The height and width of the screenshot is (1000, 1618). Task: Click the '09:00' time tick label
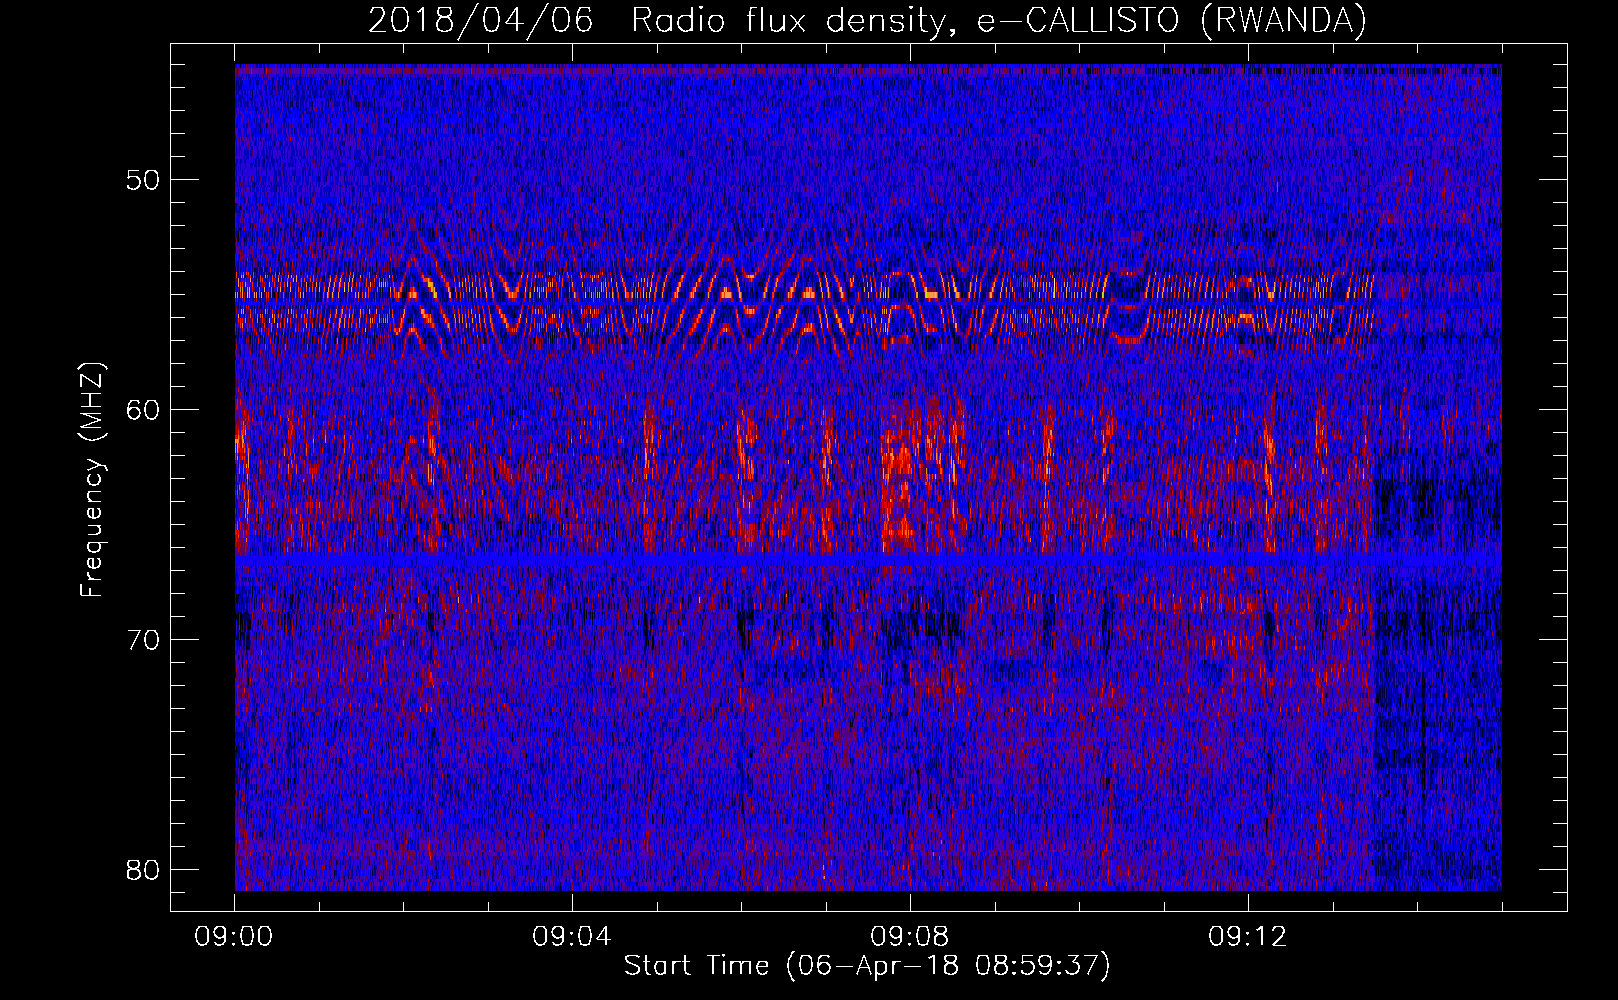point(234,936)
